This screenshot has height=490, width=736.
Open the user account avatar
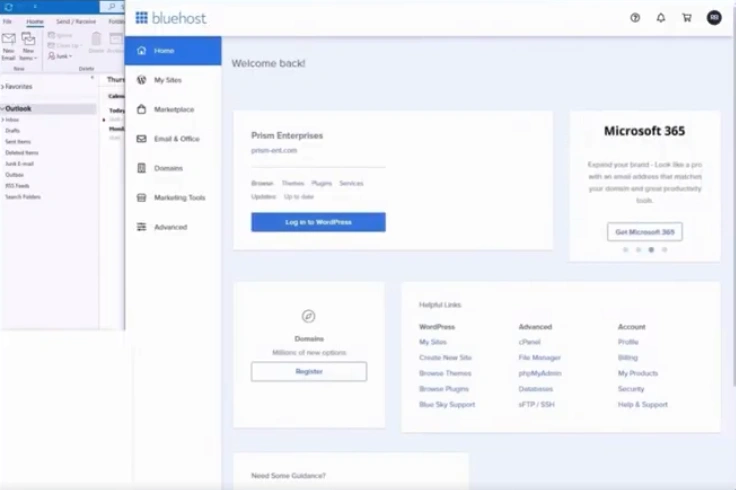[x=714, y=18]
